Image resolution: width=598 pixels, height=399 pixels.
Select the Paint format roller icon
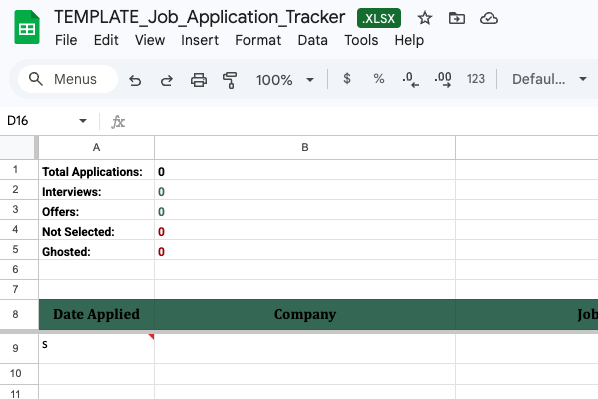tap(230, 80)
